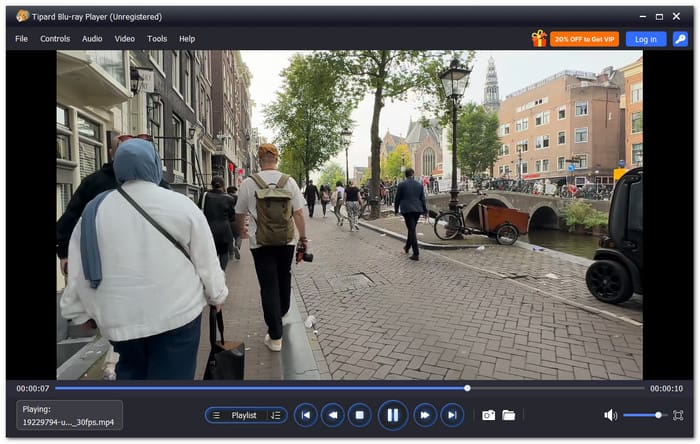Open the snapshot folder icon

pos(508,415)
